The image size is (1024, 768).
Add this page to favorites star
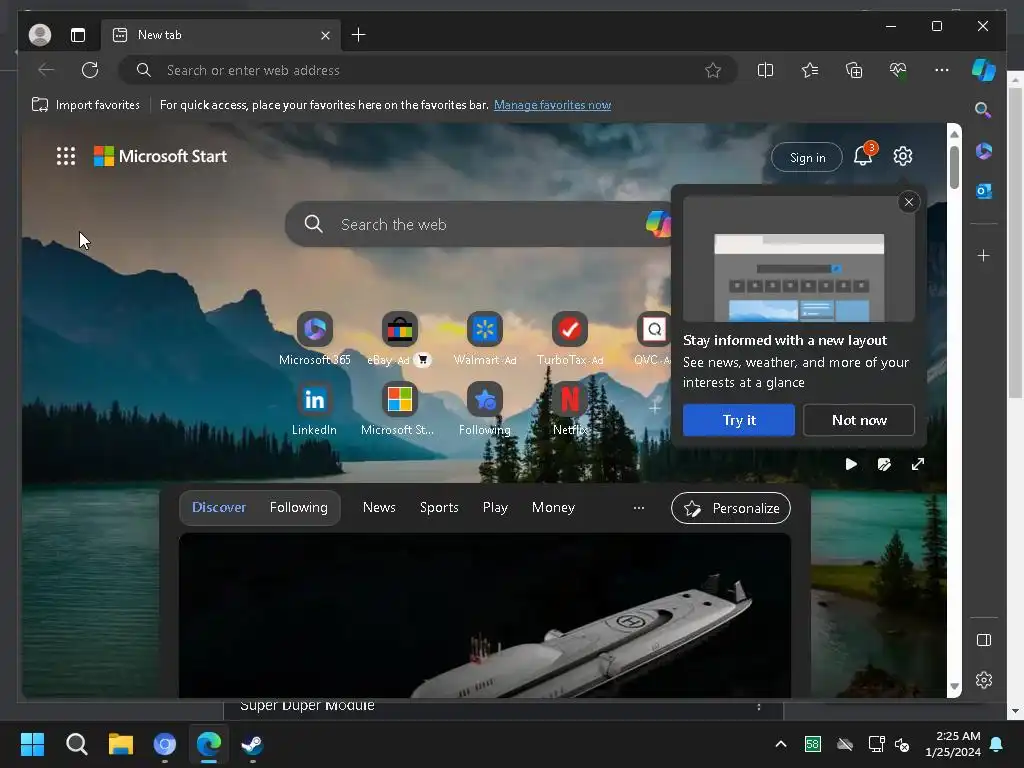(x=712, y=70)
